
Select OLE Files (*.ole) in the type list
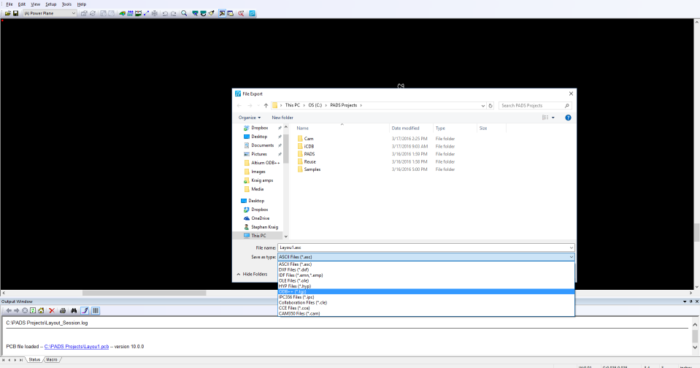426,280
